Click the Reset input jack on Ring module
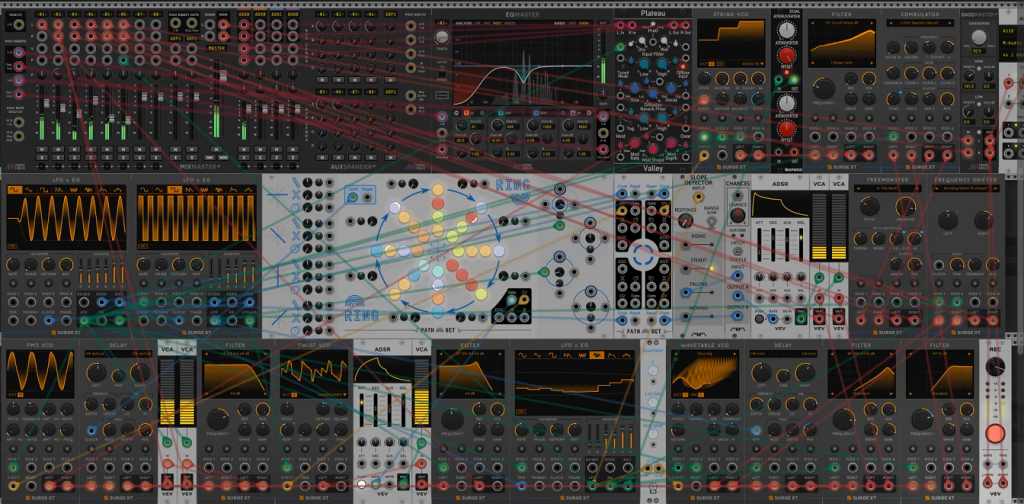This screenshot has width=1024, height=504. click(369, 198)
